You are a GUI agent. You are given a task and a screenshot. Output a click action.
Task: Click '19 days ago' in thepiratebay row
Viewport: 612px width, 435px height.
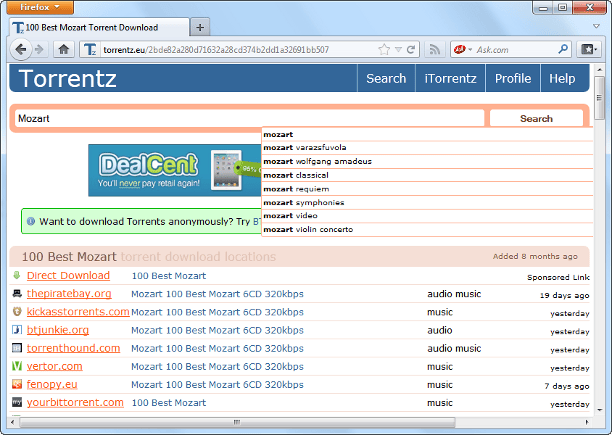point(564,295)
